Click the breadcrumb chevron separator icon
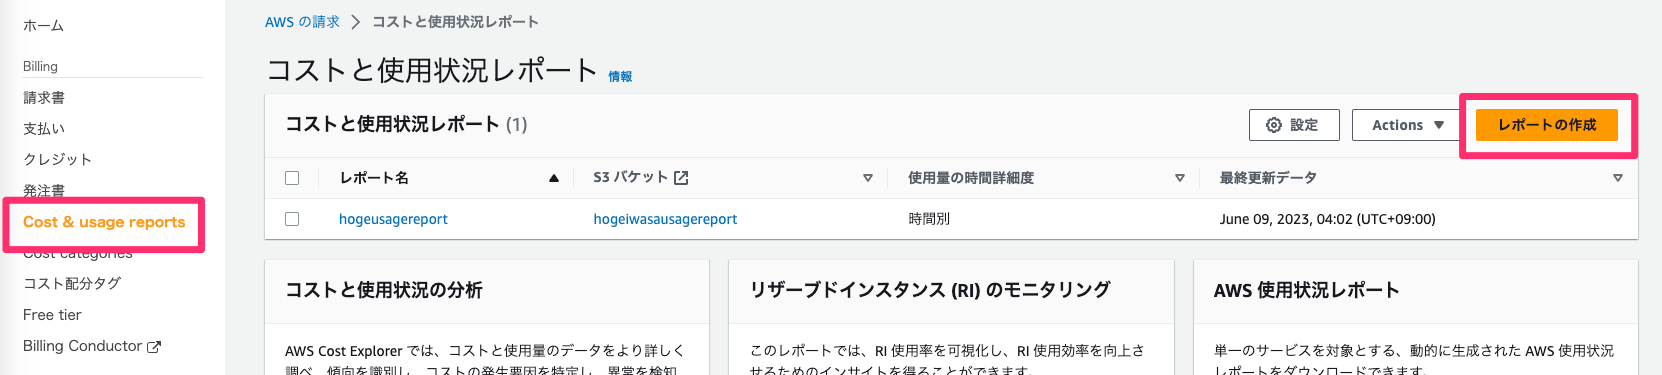 [355, 22]
